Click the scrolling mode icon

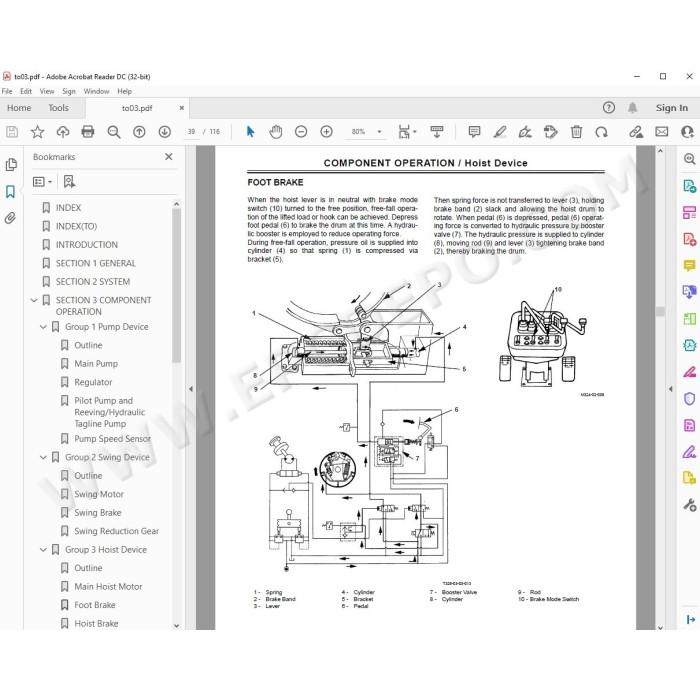pos(437,132)
